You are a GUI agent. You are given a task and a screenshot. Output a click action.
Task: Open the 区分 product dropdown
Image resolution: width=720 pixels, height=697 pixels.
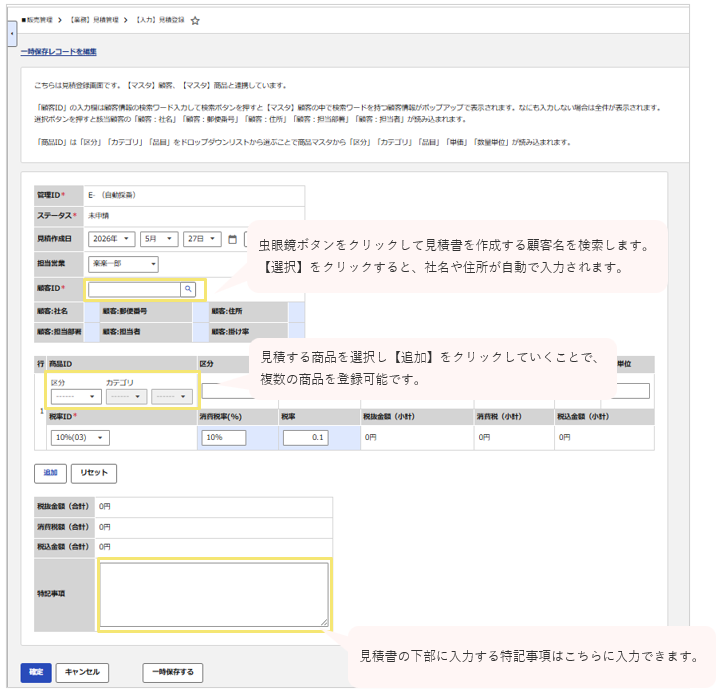coord(76,397)
